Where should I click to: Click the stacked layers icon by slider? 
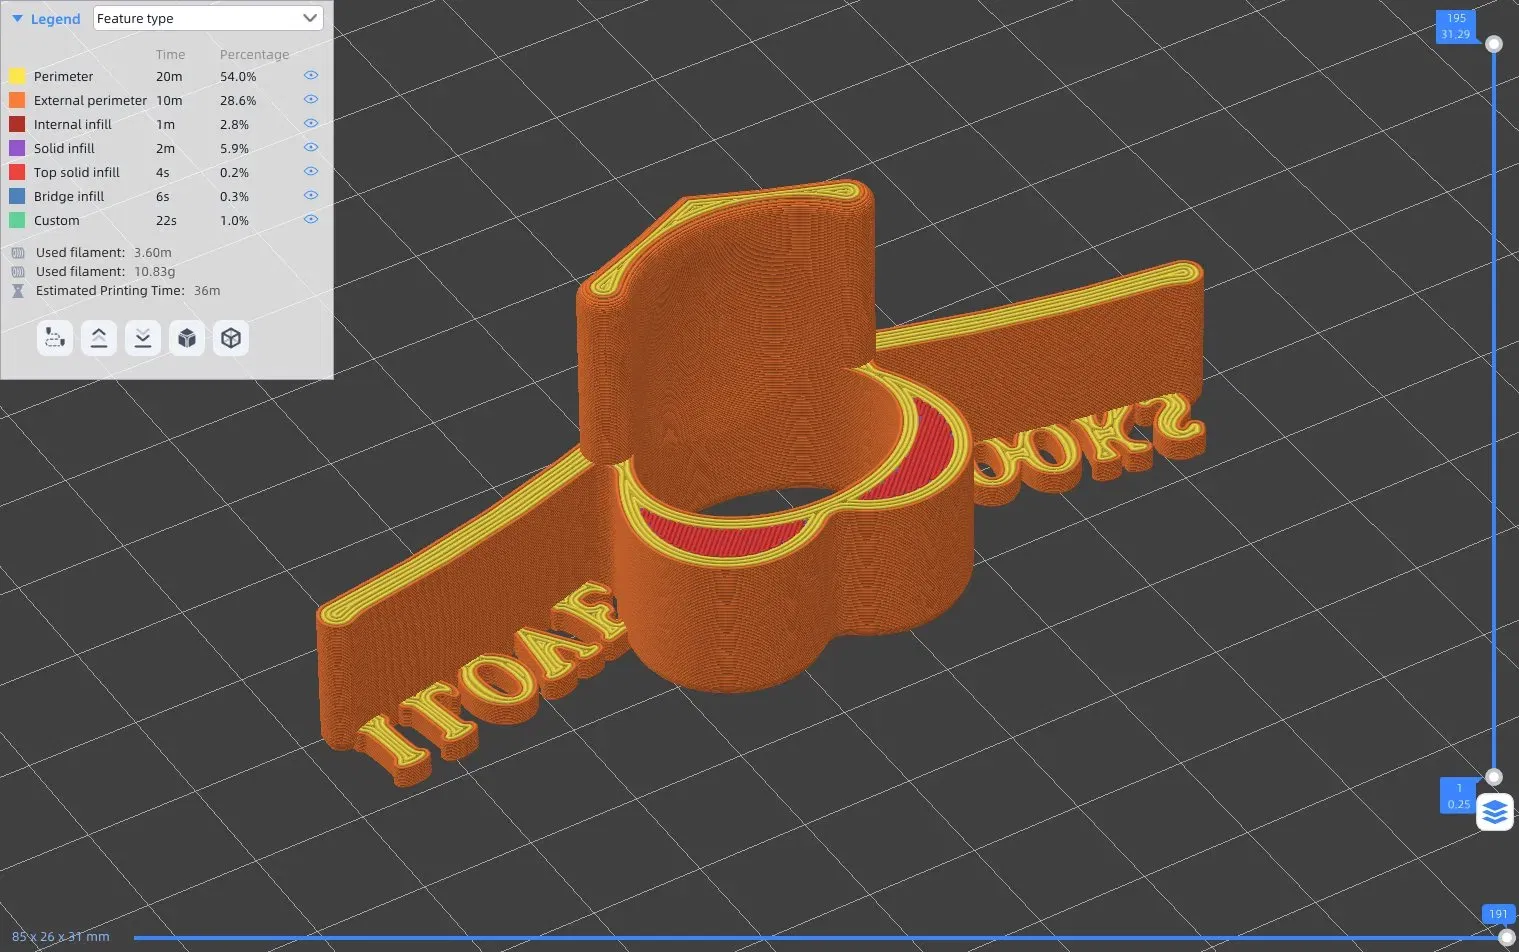[1495, 812]
